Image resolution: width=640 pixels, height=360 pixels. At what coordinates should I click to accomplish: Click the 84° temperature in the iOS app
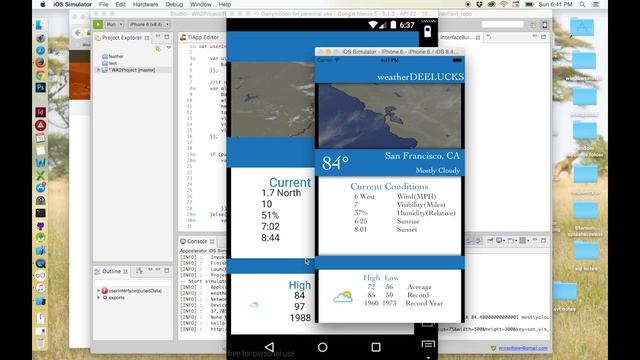point(335,163)
